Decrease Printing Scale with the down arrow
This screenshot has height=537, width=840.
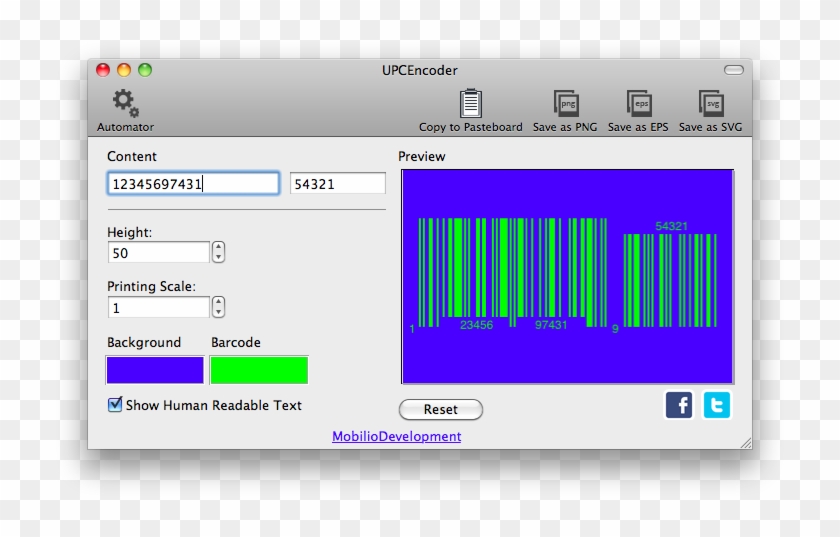pos(218,312)
